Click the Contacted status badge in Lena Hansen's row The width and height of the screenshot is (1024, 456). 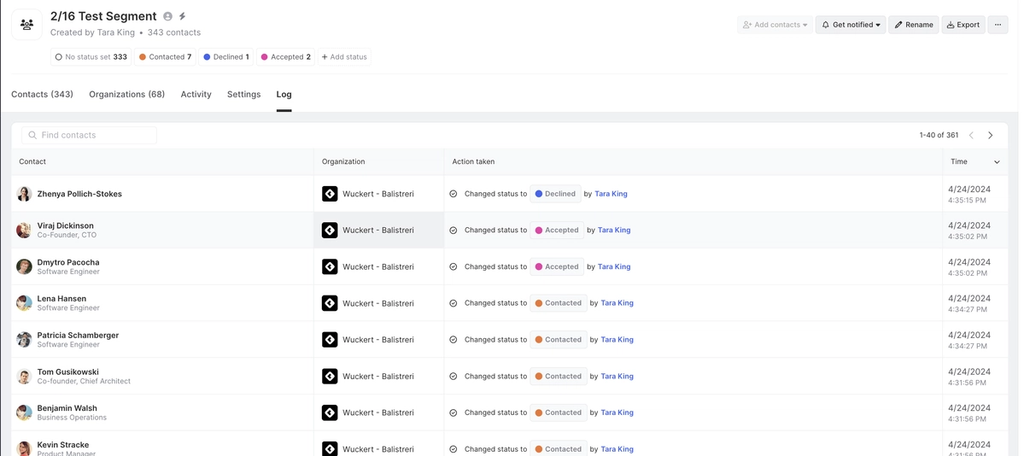tap(558, 303)
